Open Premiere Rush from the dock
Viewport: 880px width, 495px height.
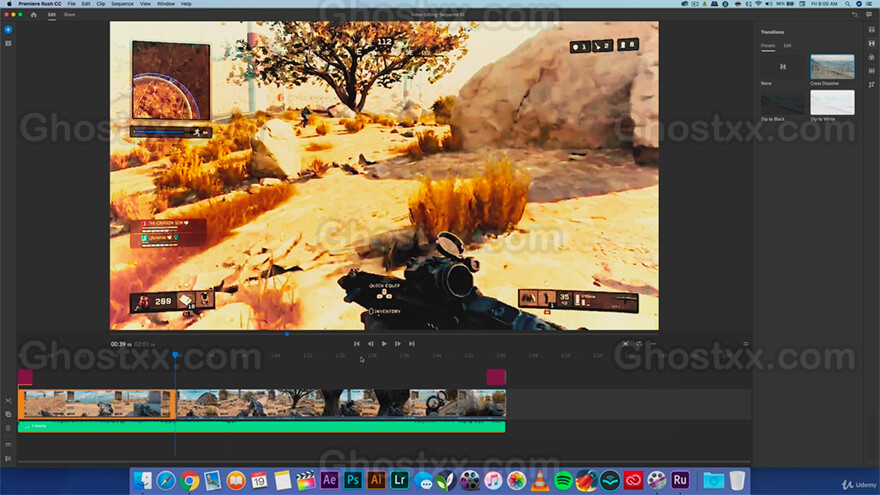pos(680,480)
